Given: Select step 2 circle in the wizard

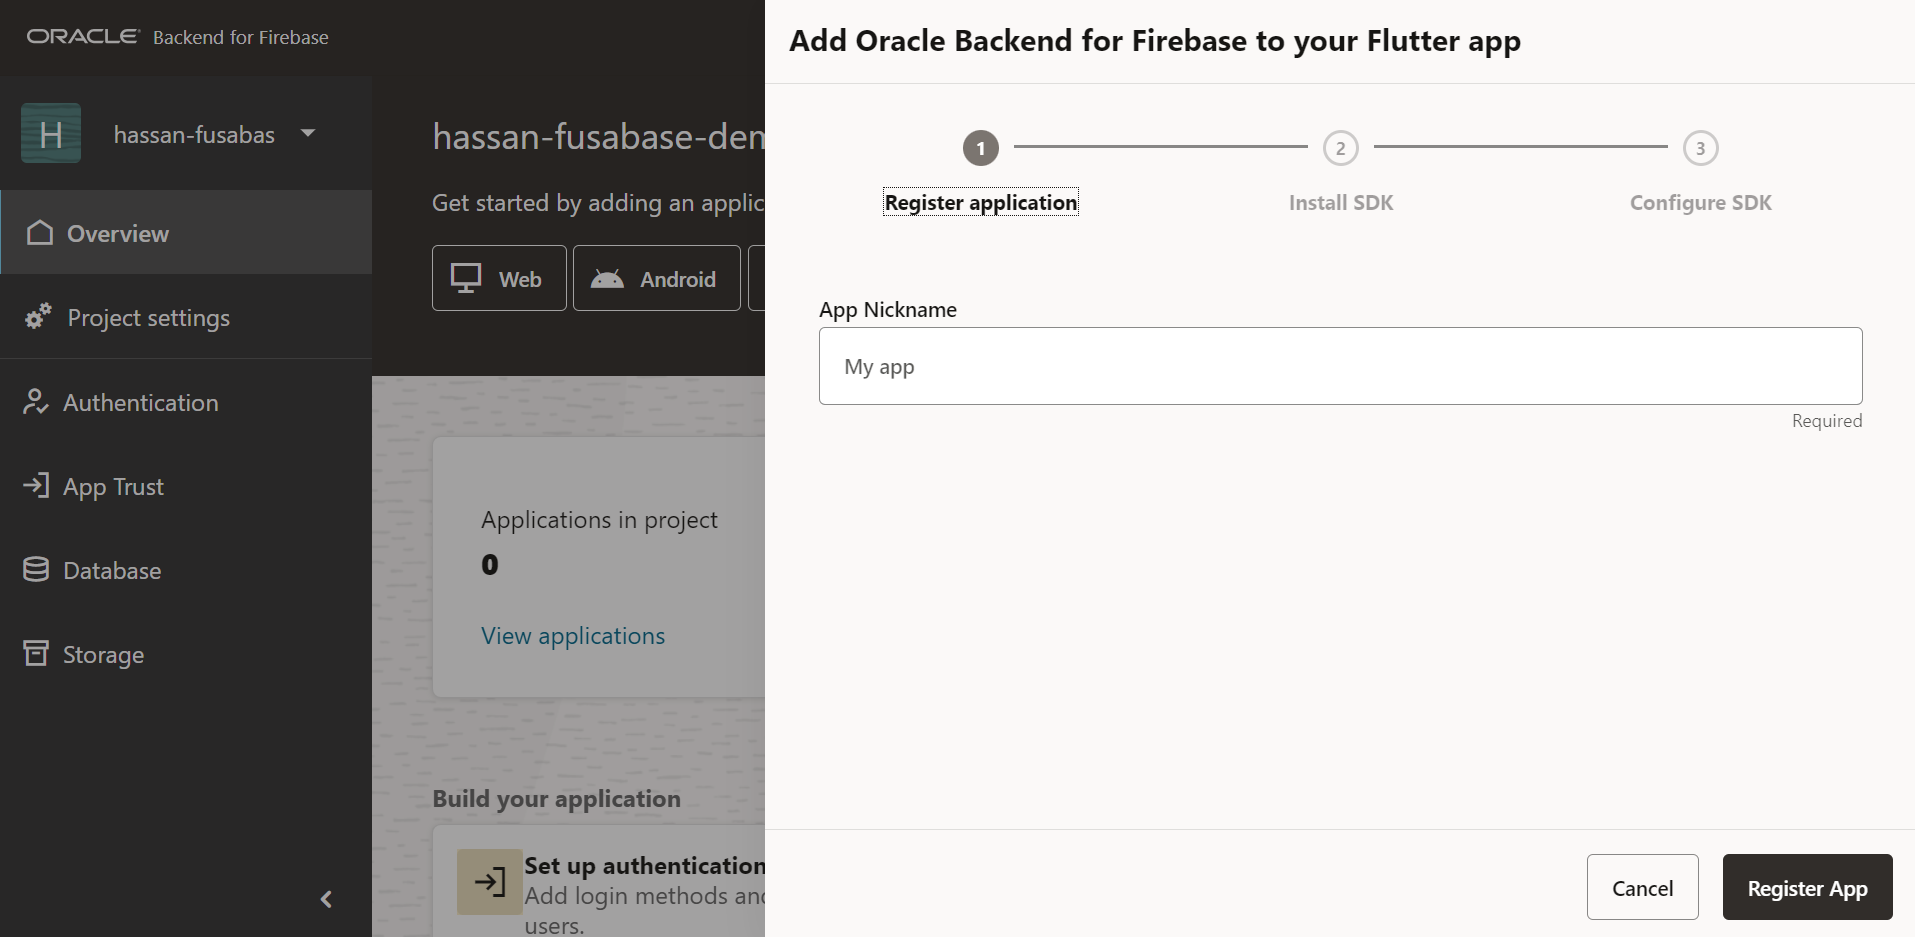Looking at the screenshot, I should point(1341,148).
